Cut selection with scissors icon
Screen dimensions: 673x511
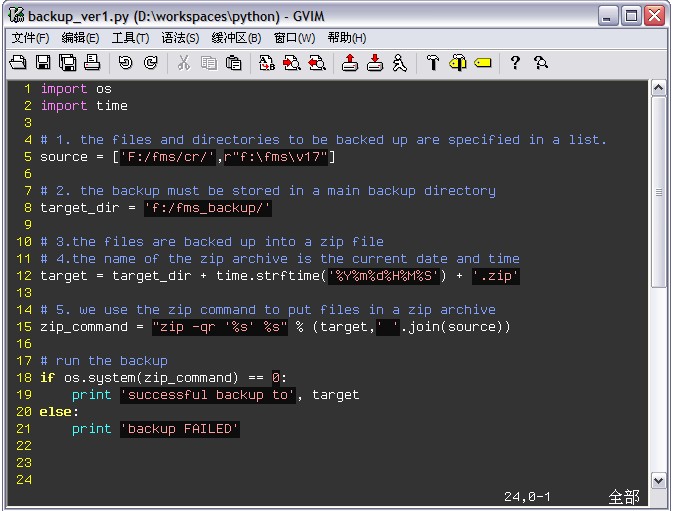point(184,63)
